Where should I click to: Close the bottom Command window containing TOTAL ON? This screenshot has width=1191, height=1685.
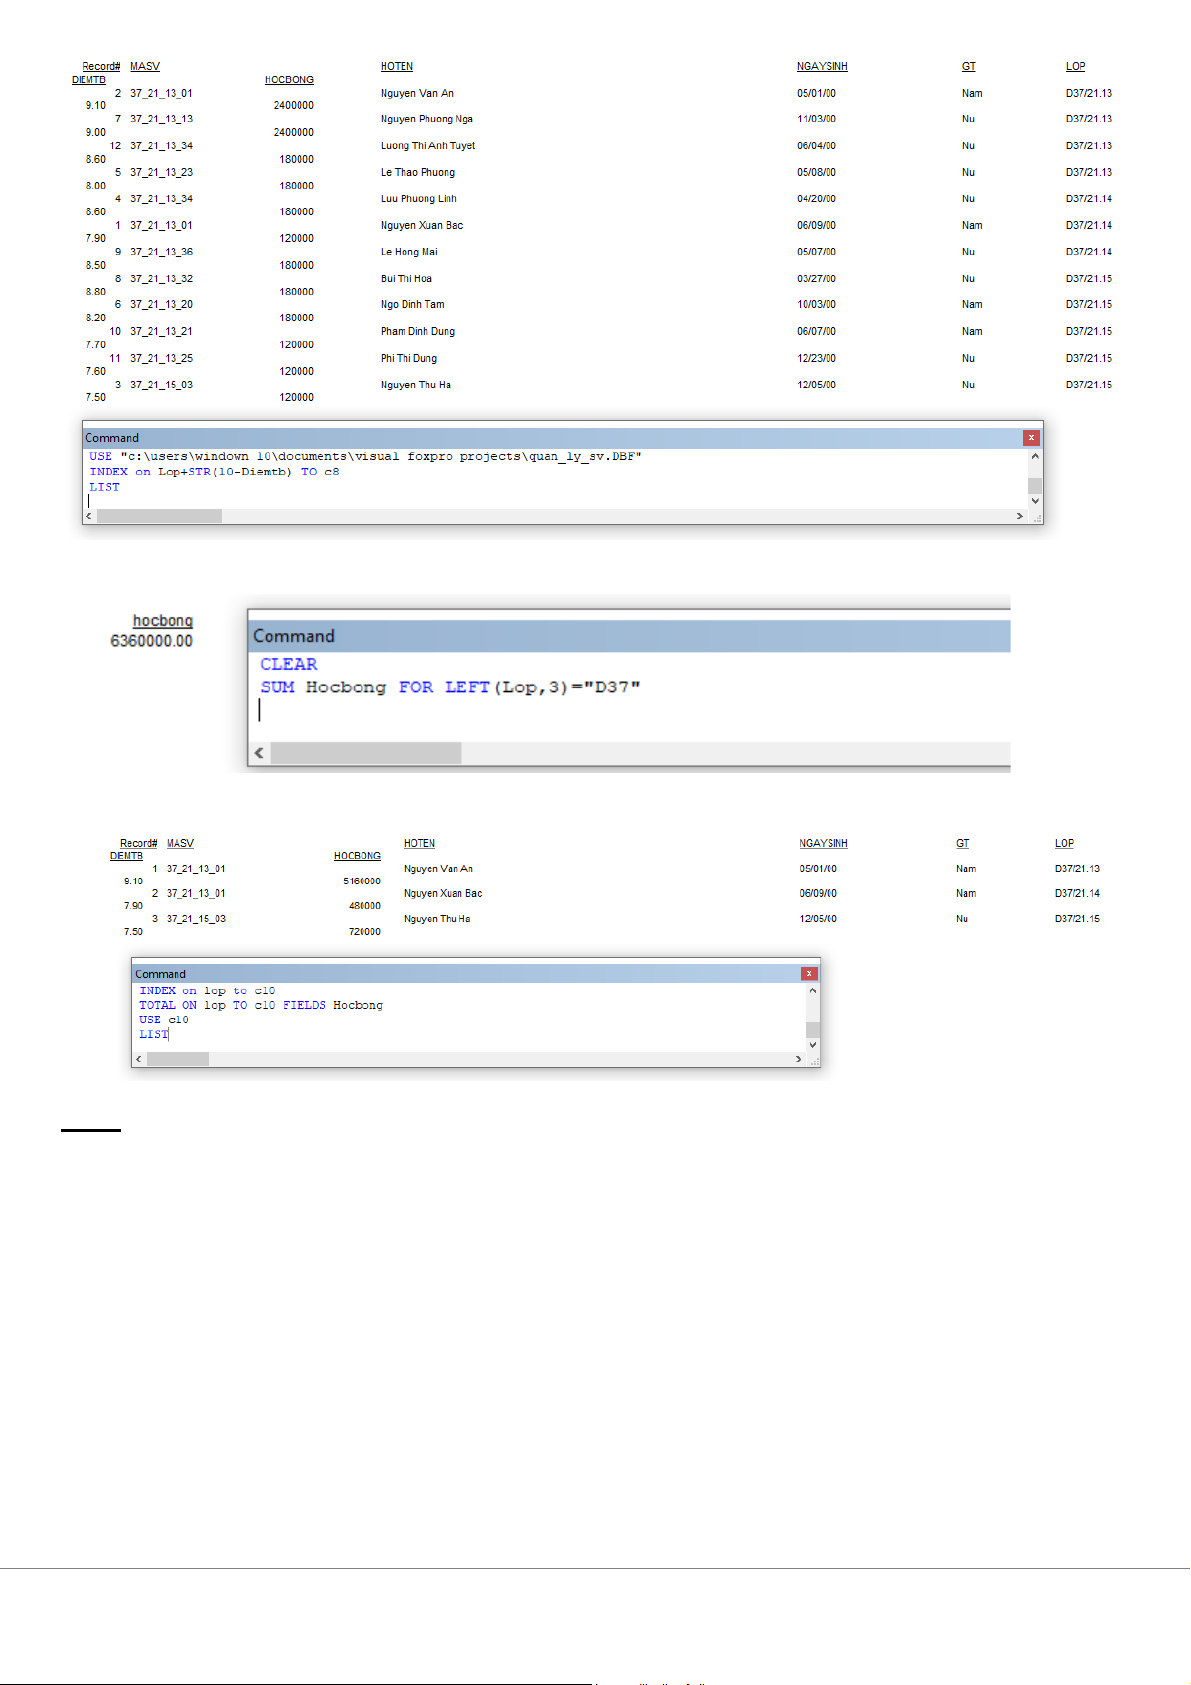809,974
